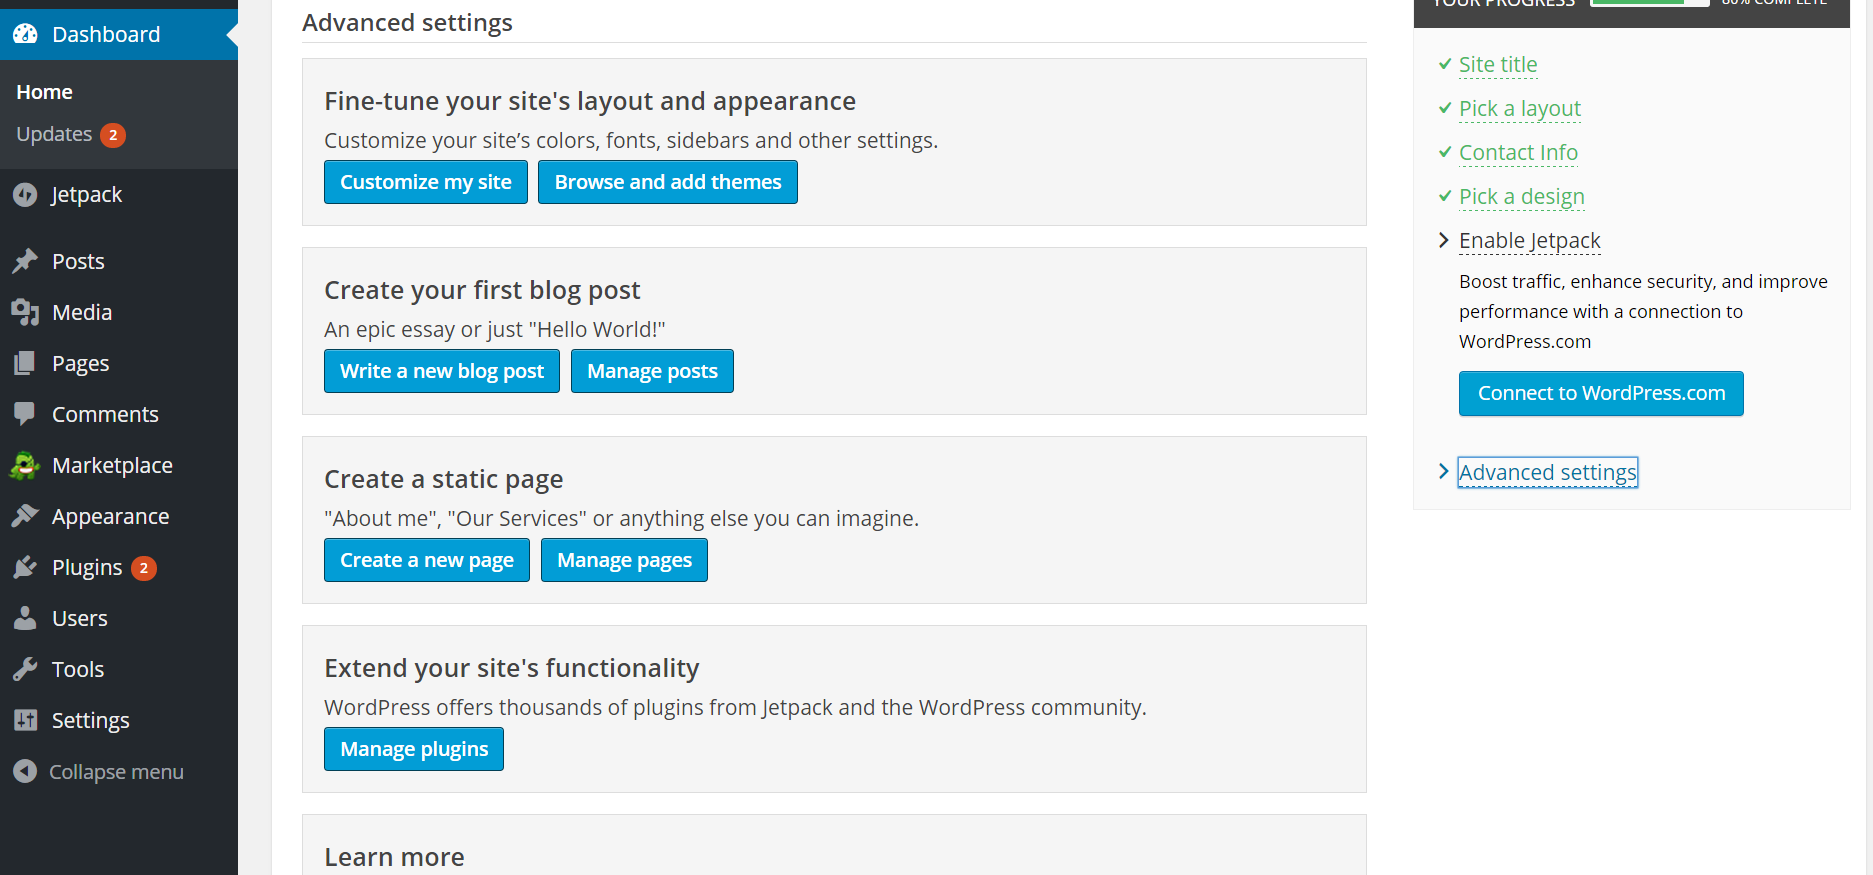Image resolution: width=1873 pixels, height=875 pixels.
Task: Click the Tools wrench icon
Action: pyautogui.click(x=25, y=669)
